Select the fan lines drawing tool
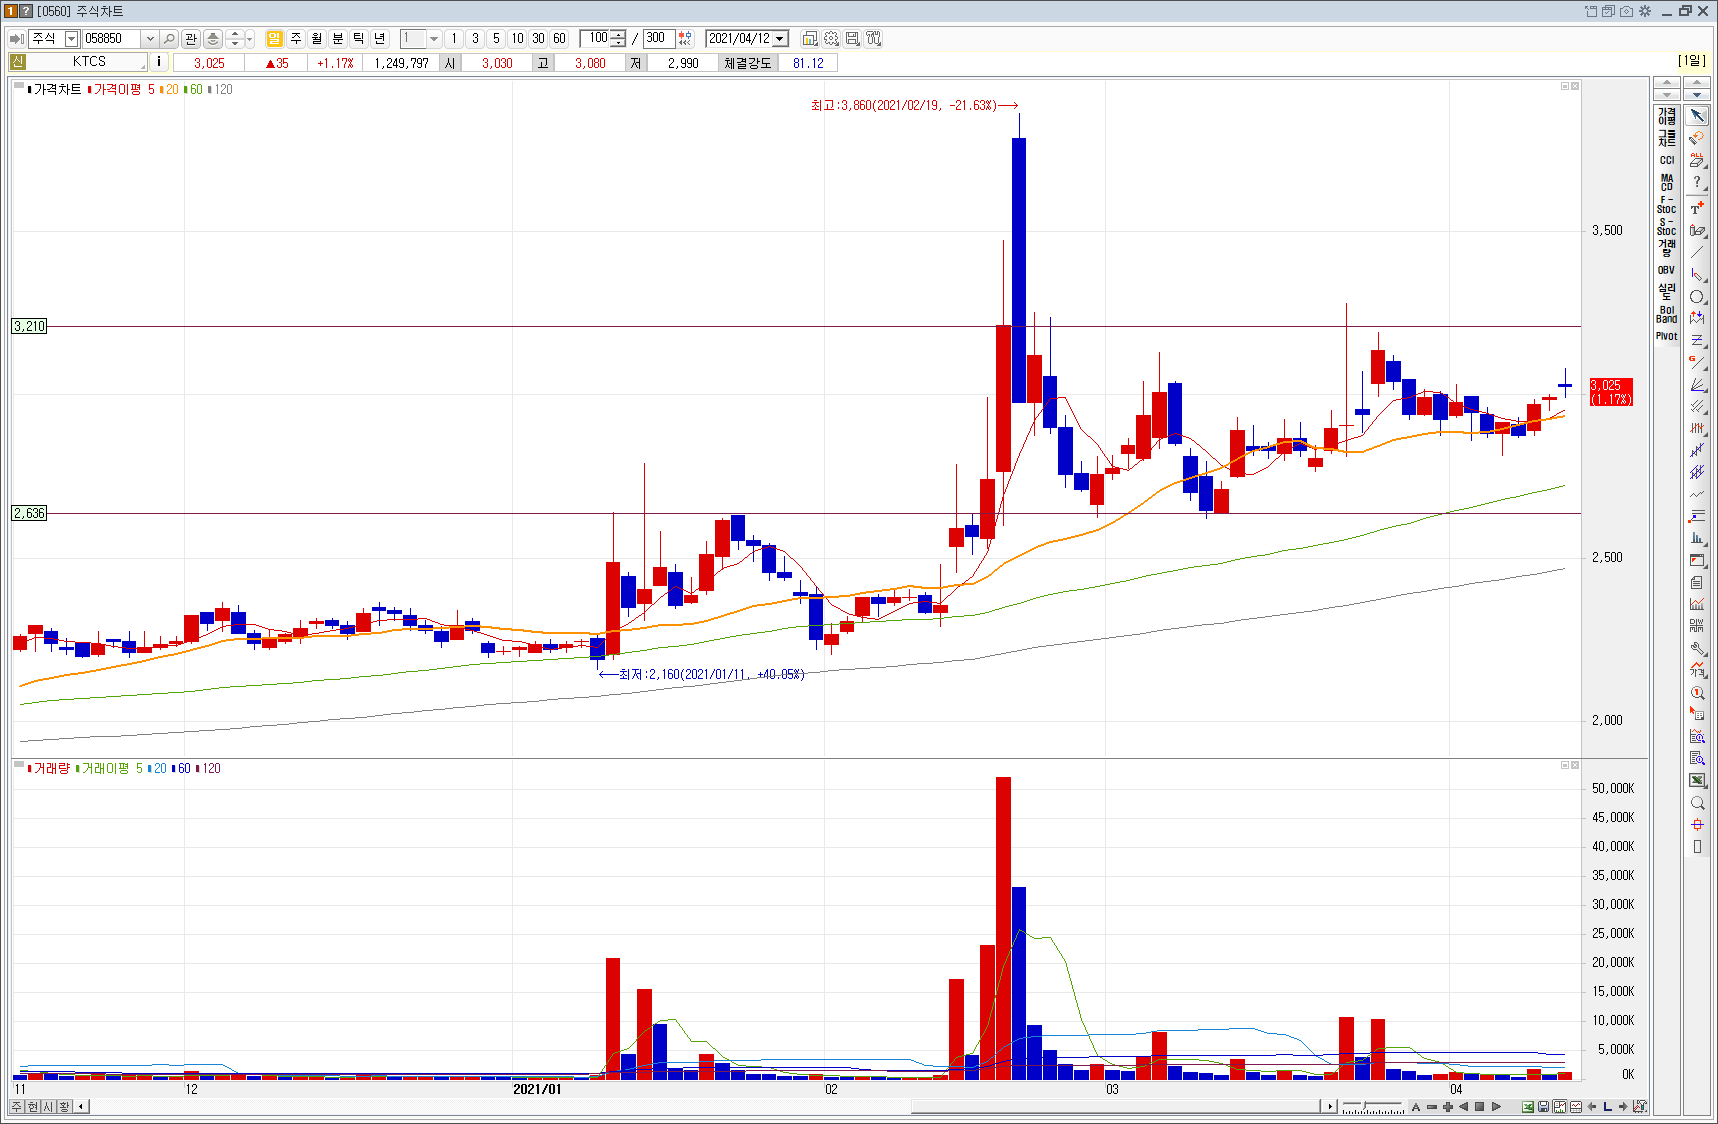The image size is (1718, 1124). tap(1697, 385)
